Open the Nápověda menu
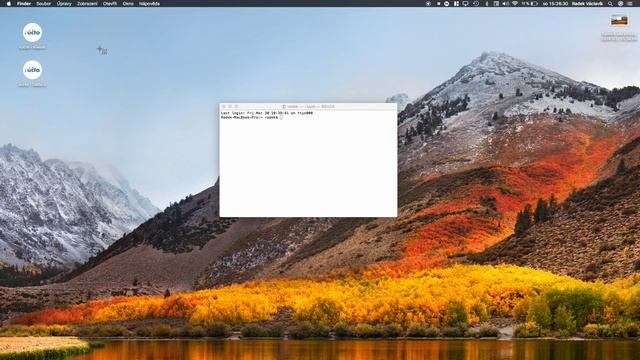The height and width of the screenshot is (360, 640). pos(149,4)
